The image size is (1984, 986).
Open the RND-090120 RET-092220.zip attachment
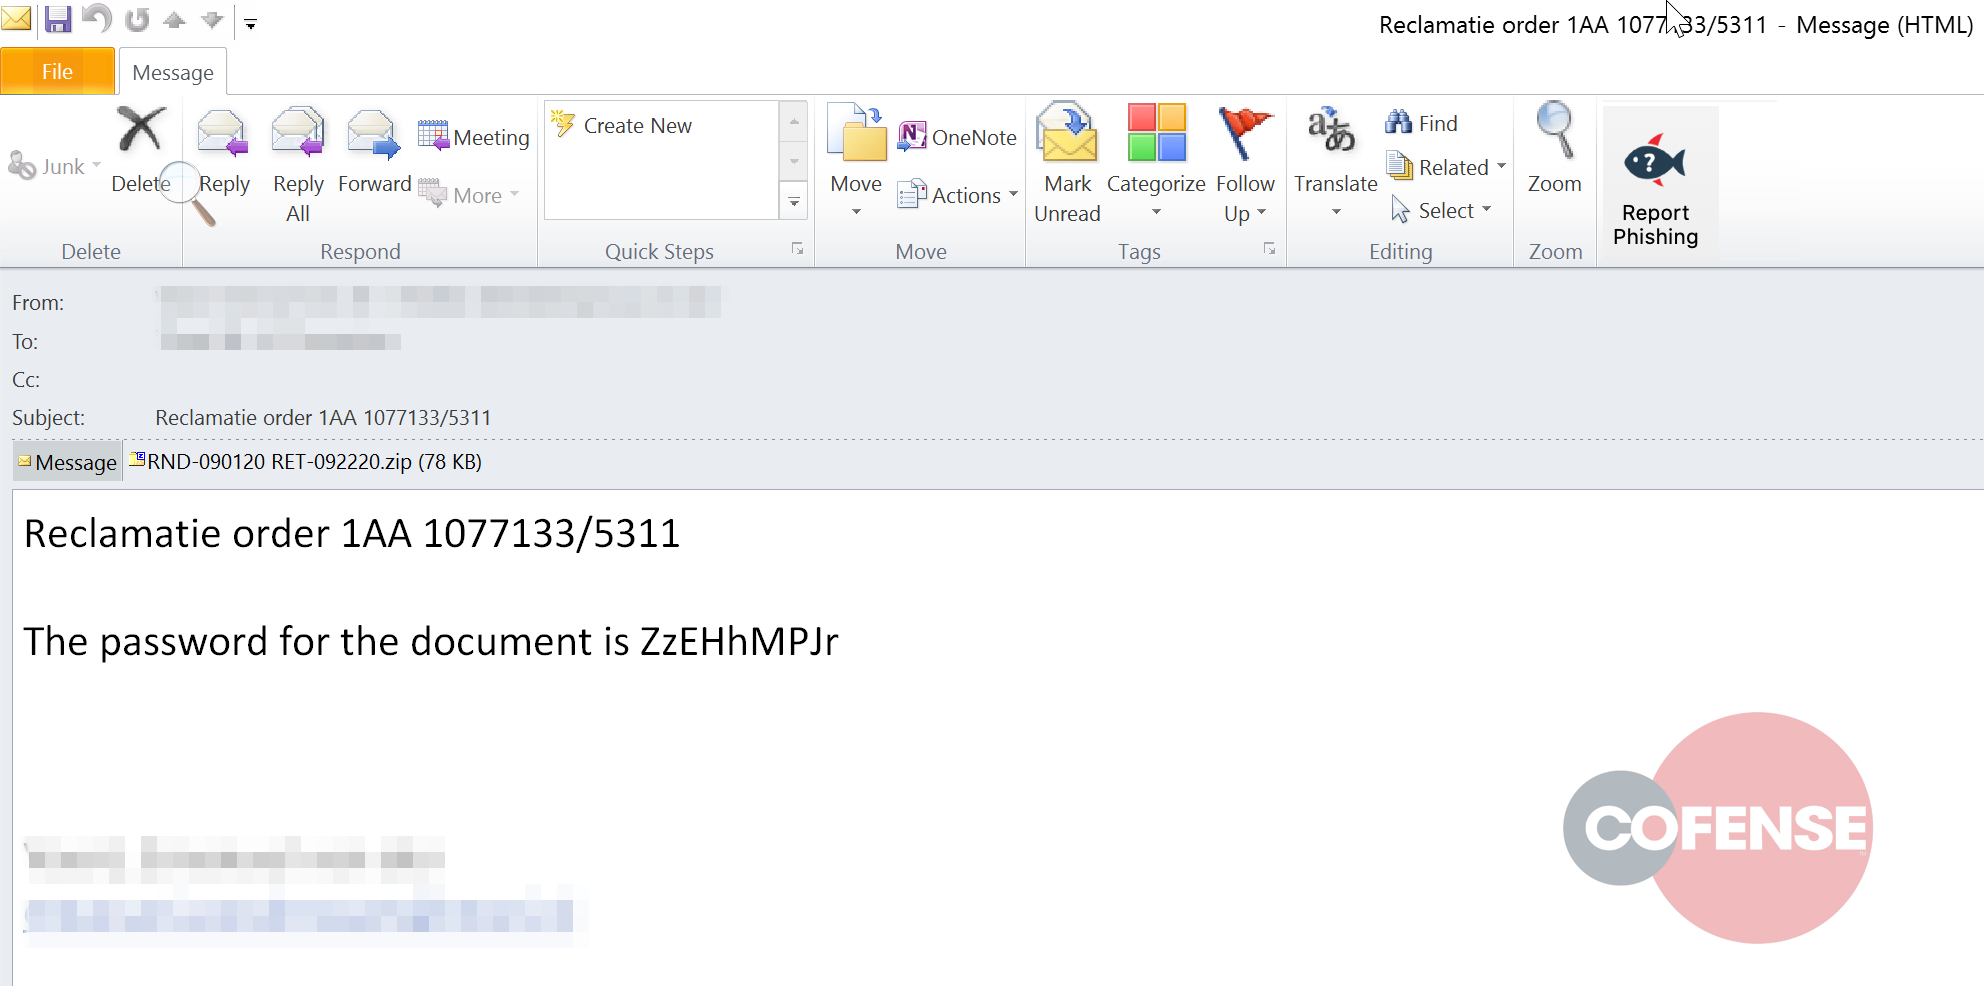(306, 461)
